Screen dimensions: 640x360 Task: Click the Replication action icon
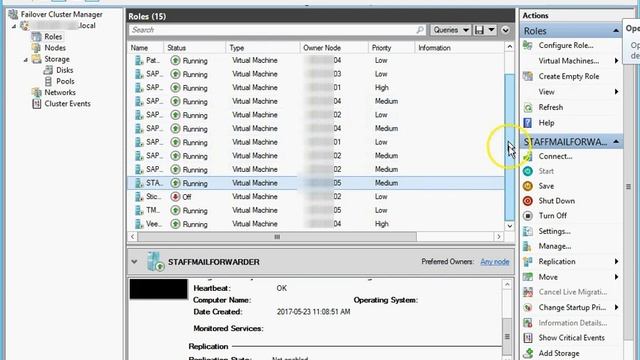coord(528,262)
